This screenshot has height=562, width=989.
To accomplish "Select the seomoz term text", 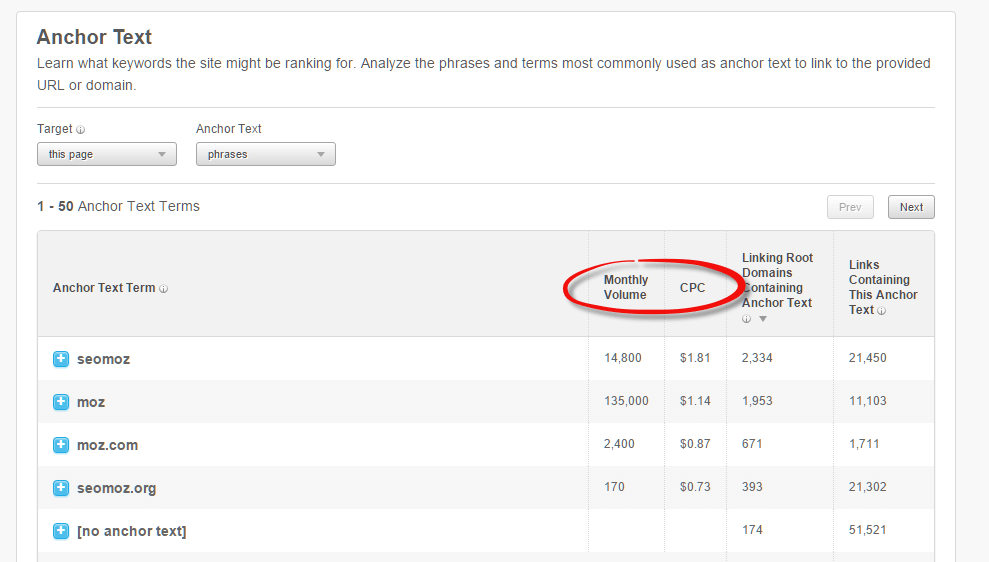I will coord(103,359).
